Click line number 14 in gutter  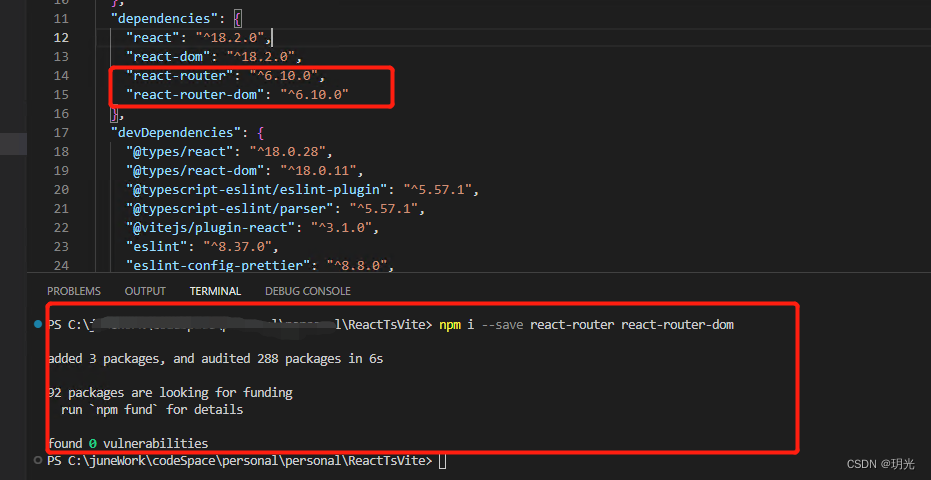[61, 75]
